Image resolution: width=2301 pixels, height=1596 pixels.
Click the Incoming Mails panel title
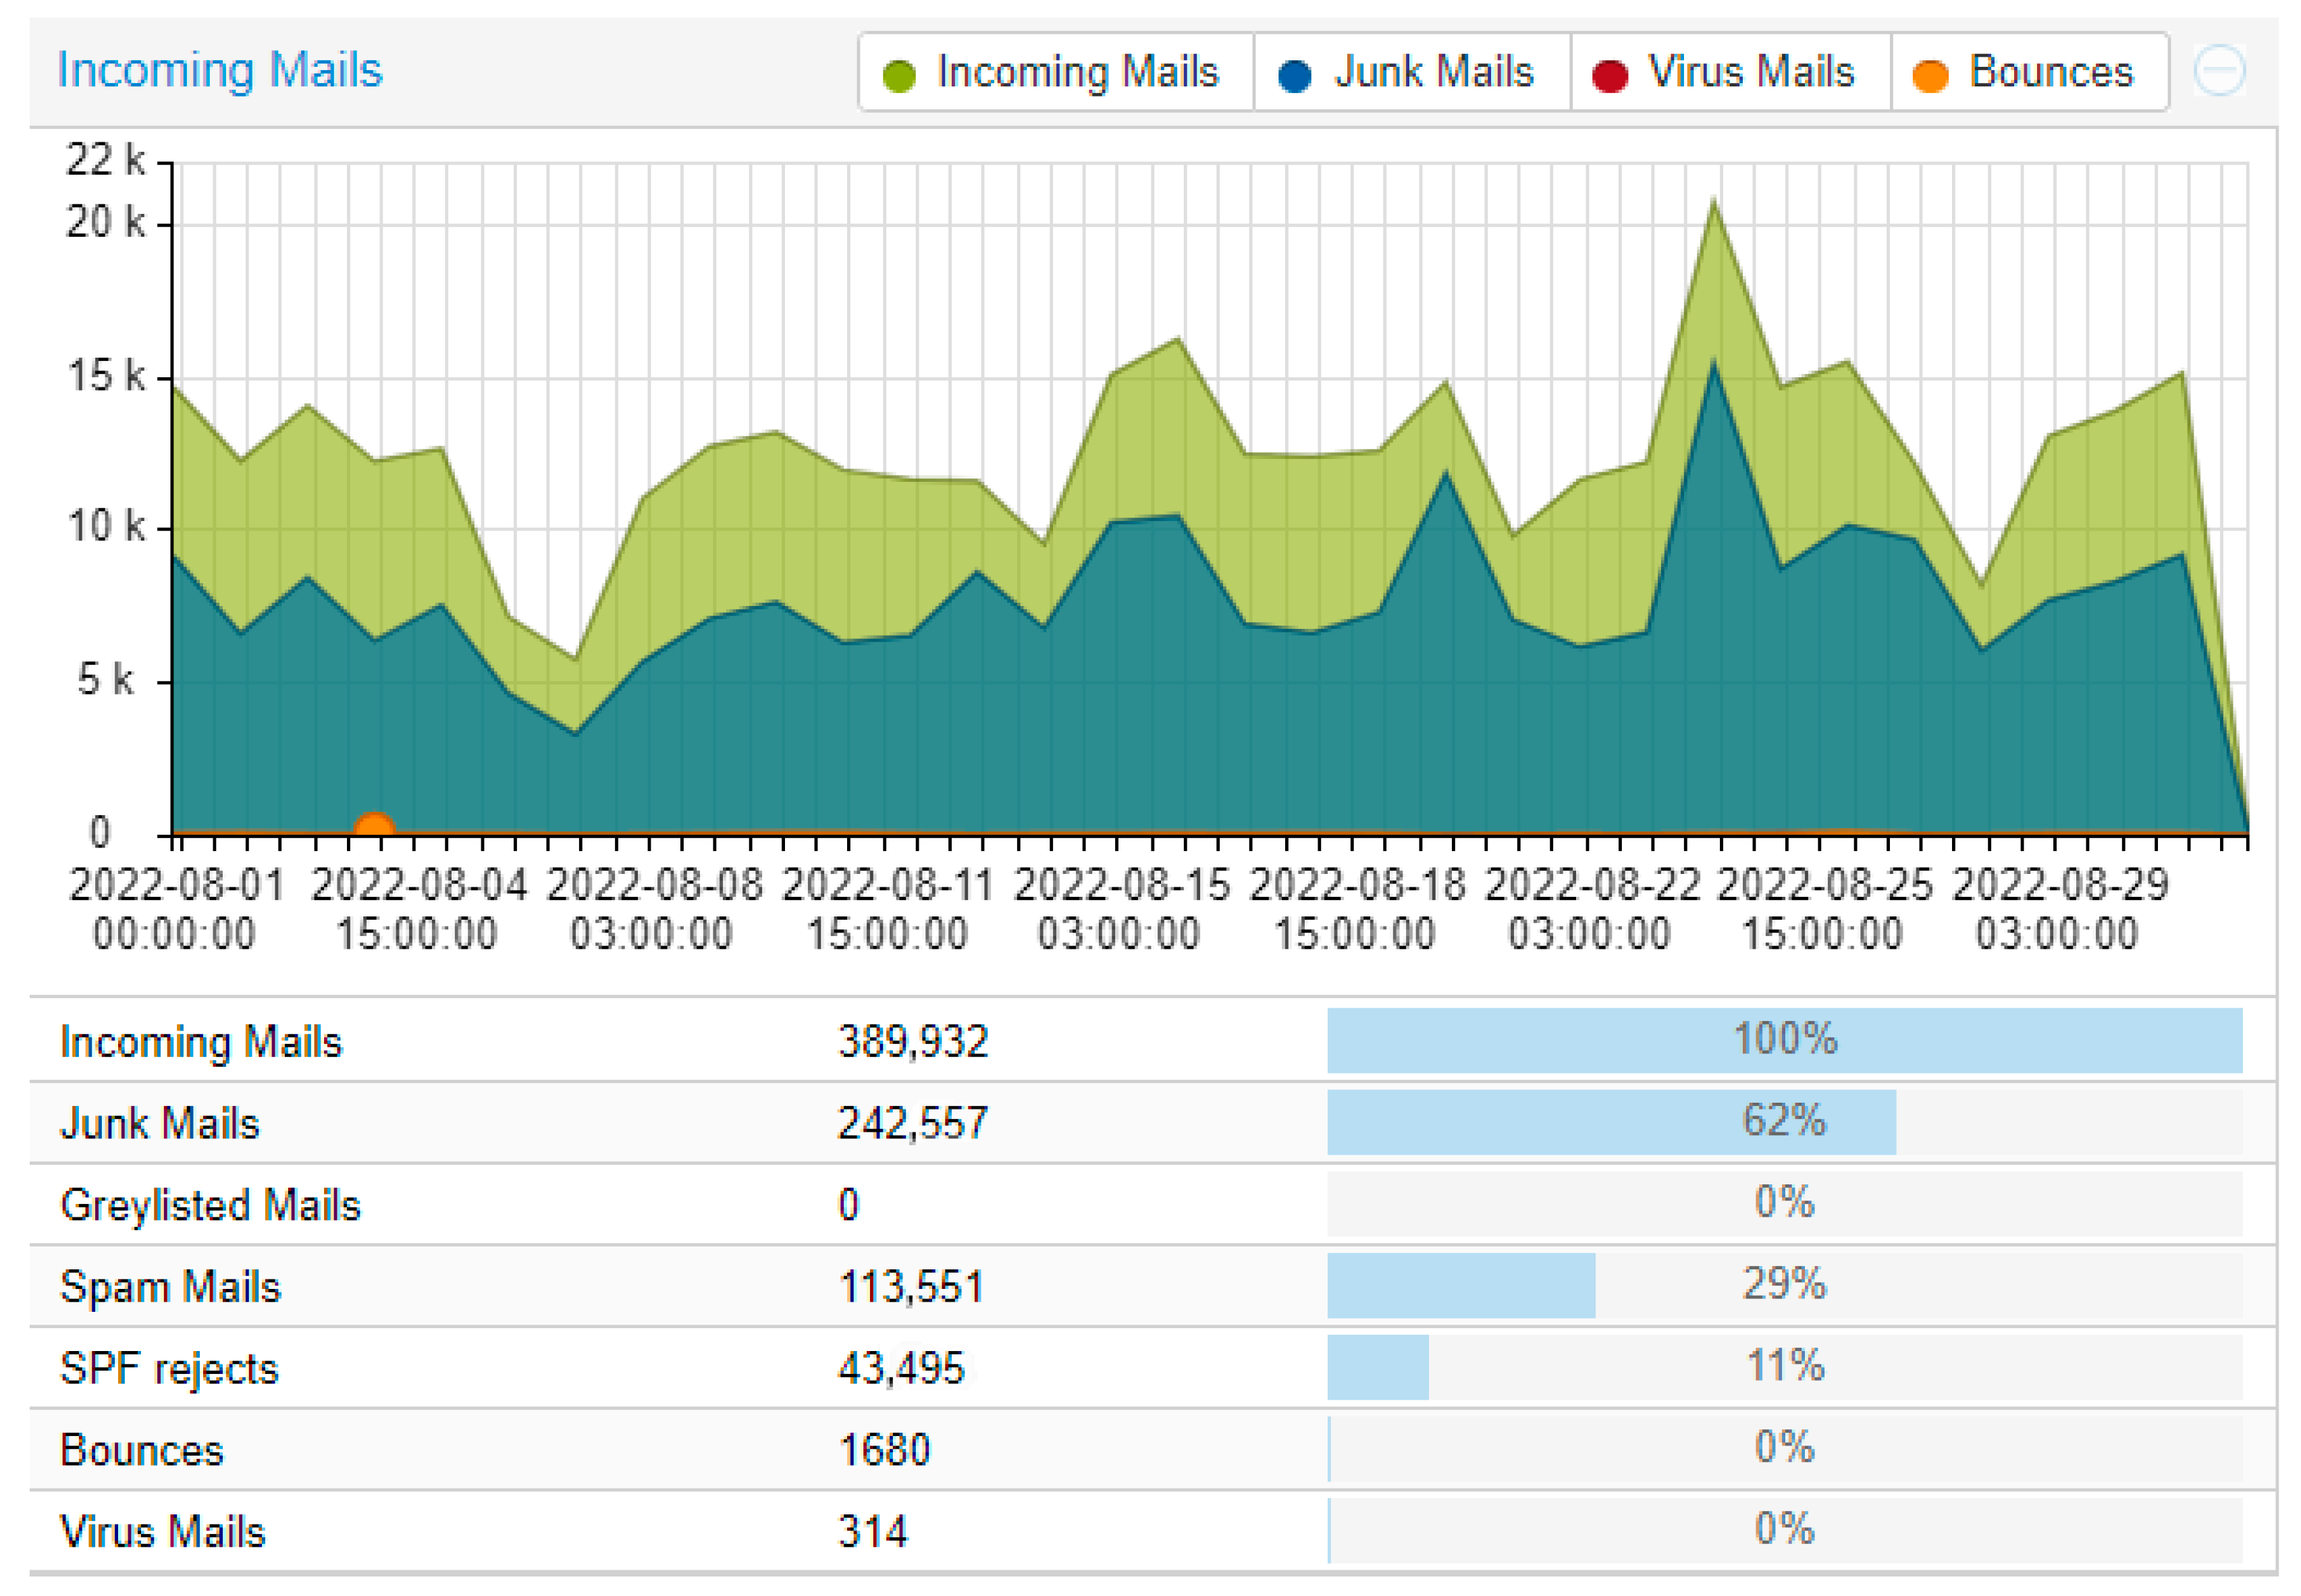[x=220, y=70]
